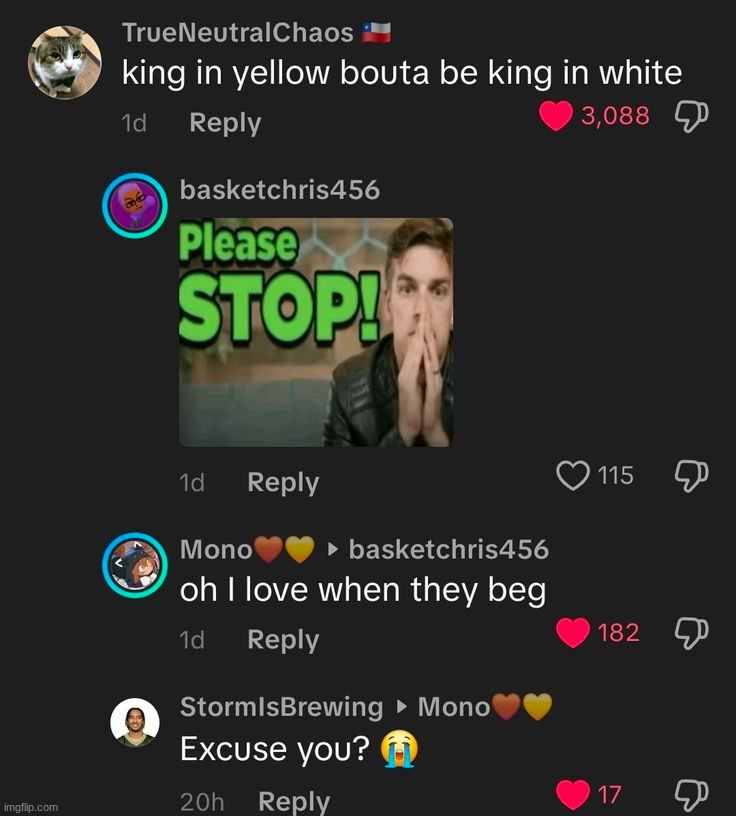This screenshot has height=816, width=736.
Task: Reply to basketchris456's GIF comment
Action: click(282, 481)
